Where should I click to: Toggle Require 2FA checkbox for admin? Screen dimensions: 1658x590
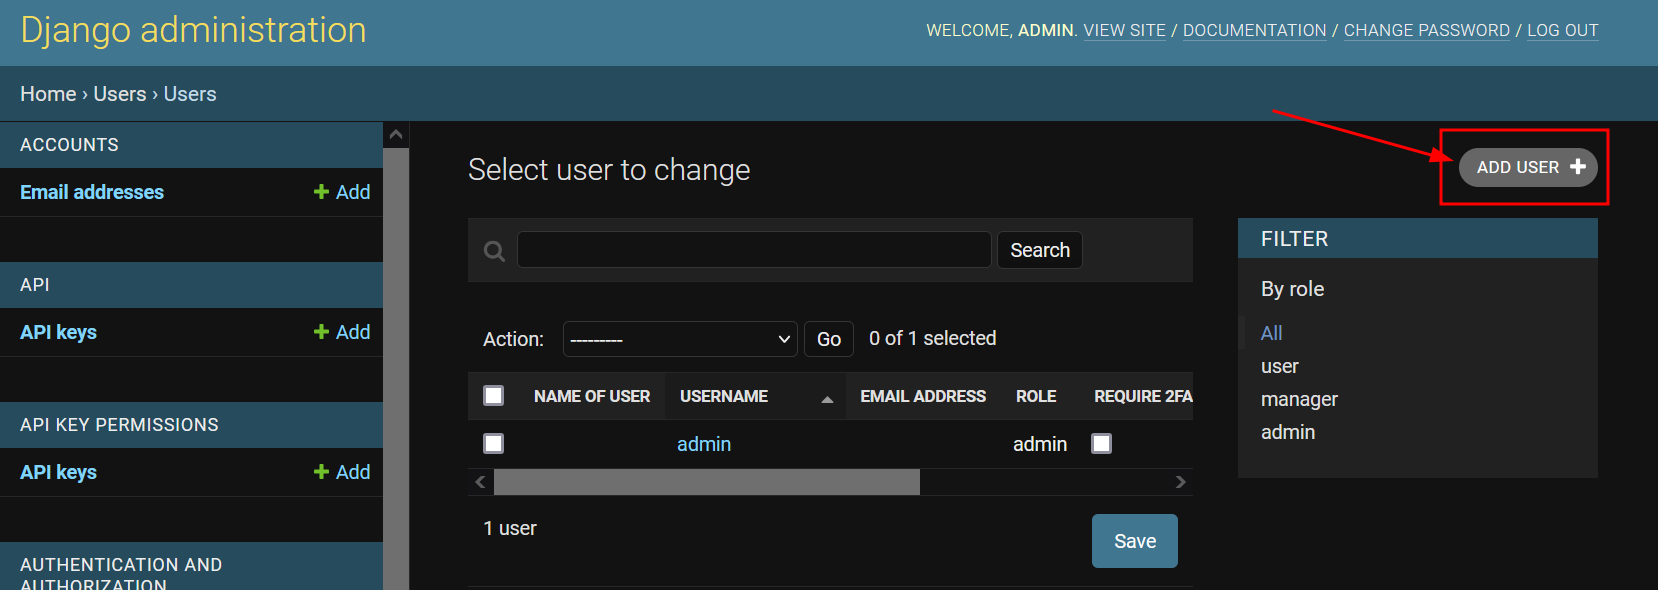coord(1101,443)
